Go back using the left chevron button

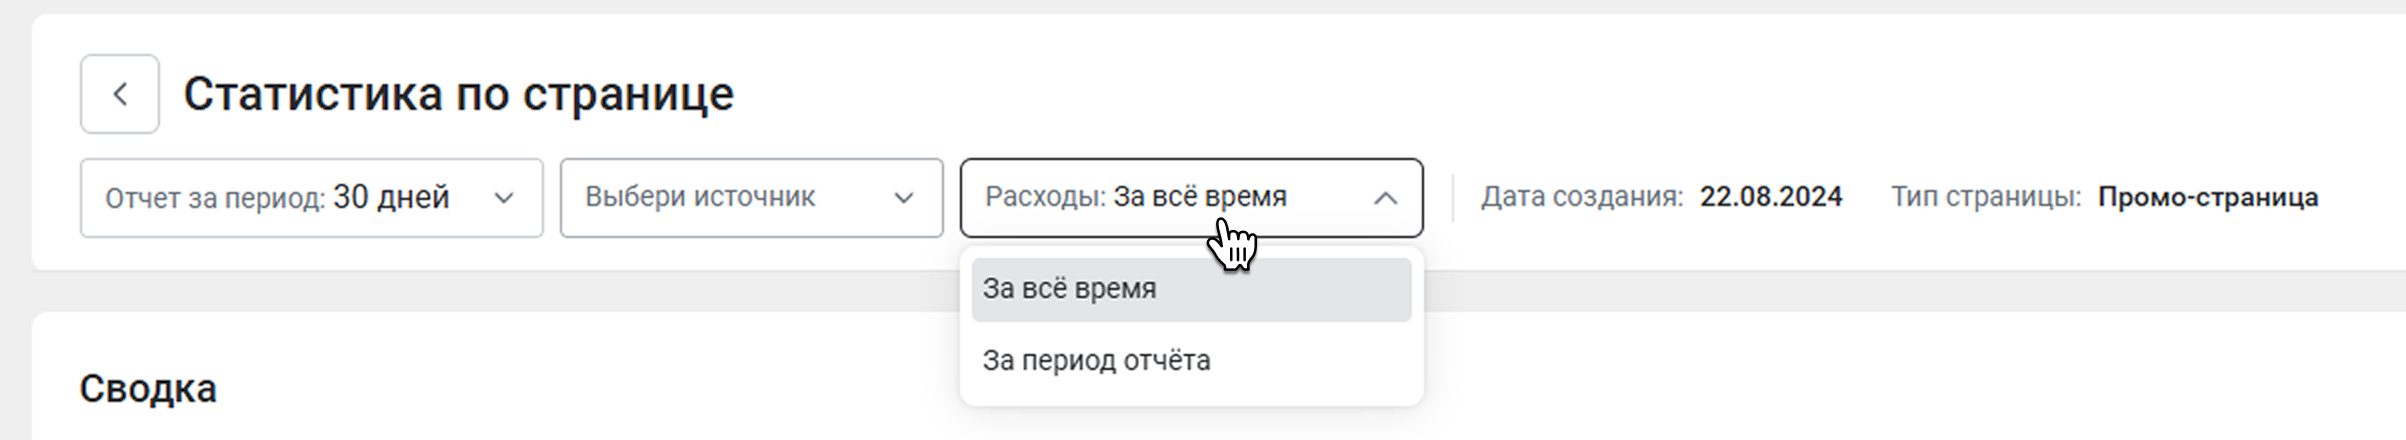pyautogui.click(x=120, y=94)
